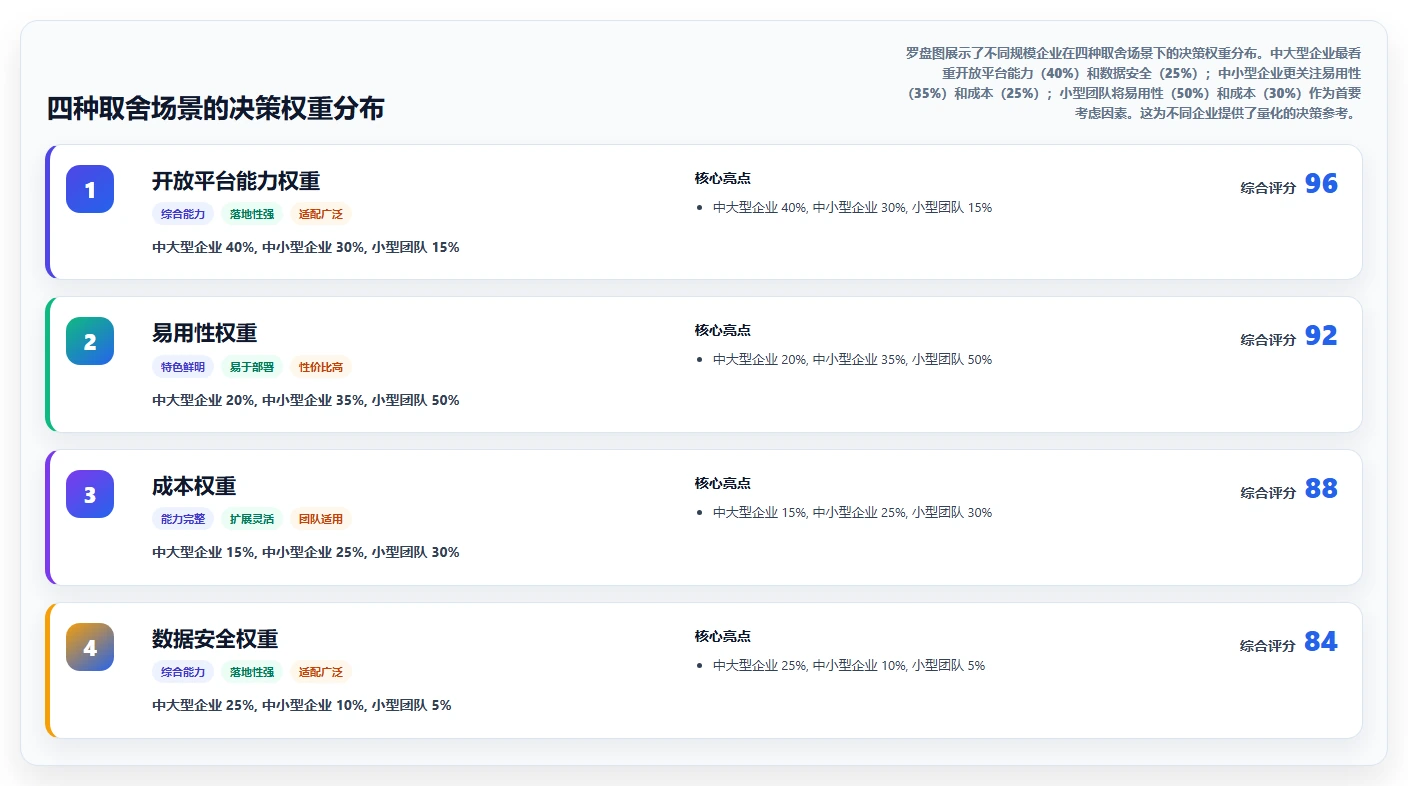Click the bold summary 中大型企业 25%, 中小型企业 10%, 小型团队 5%
This screenshot has height=786, width=1408.
coord(302,705)
